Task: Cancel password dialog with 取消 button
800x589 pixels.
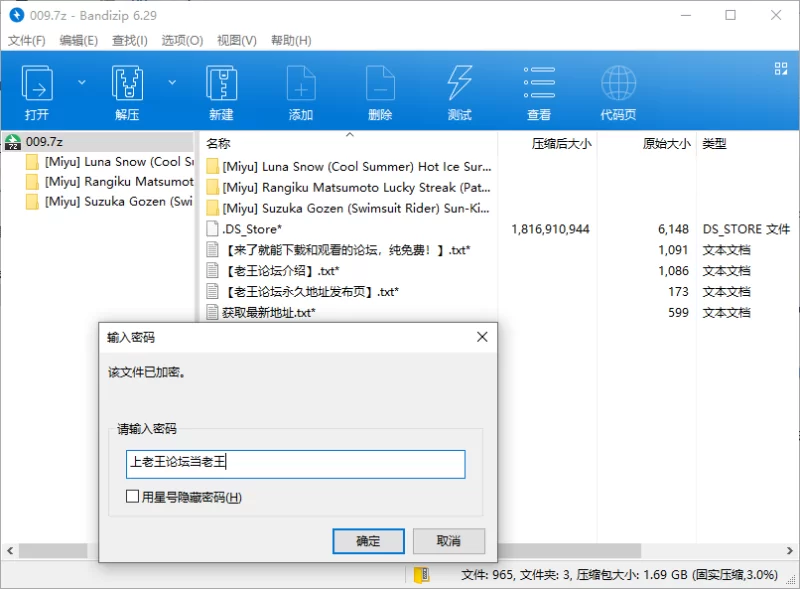Action: [x=448, y=541]
